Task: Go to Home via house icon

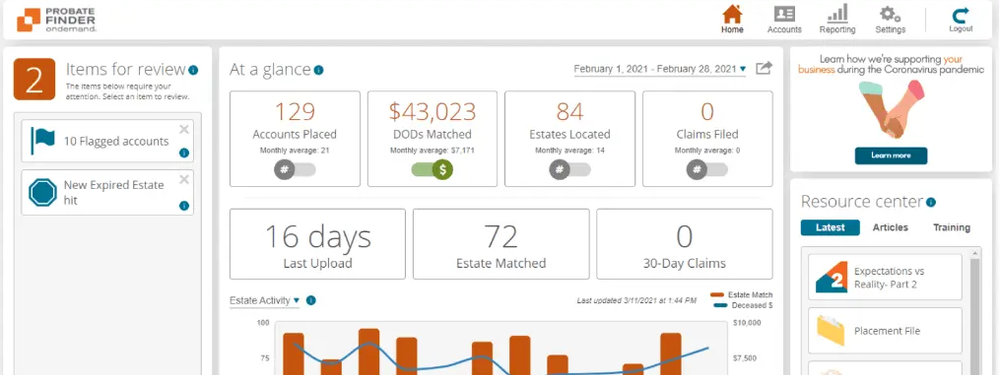Action: coord(732,14)
